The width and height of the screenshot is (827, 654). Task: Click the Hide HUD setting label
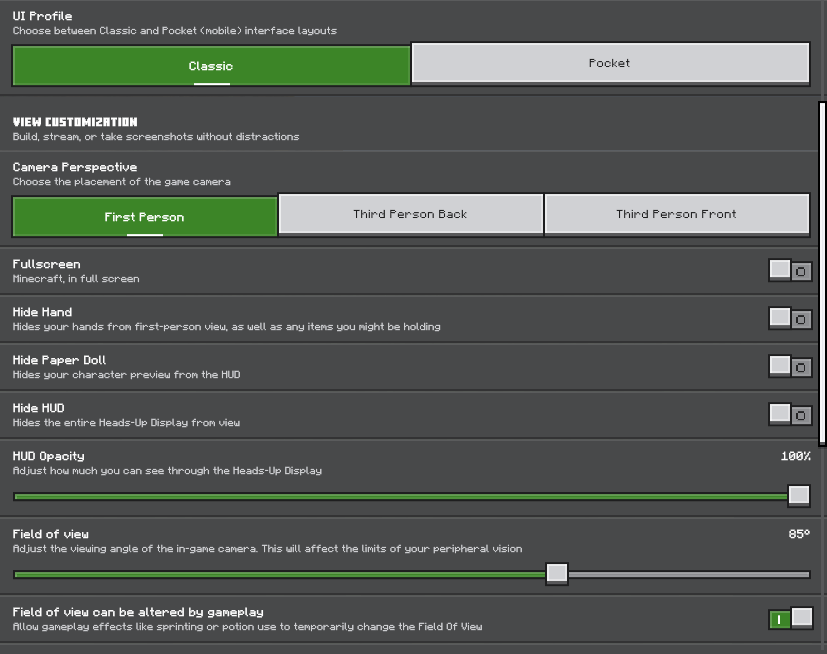pos(39,408)
